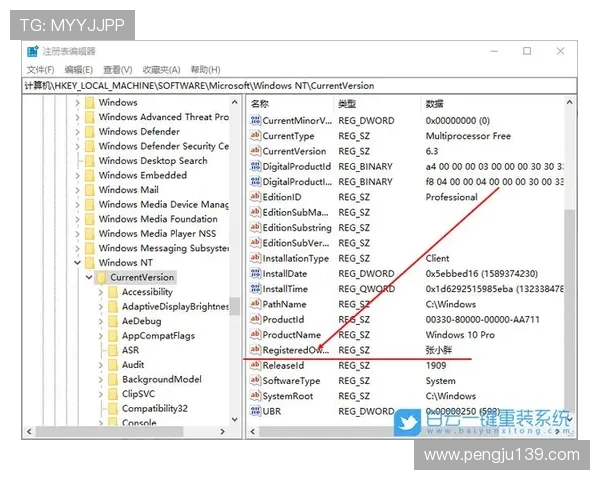Click the CurrentVersion folder icon in tree
Image resolution: width=600 pixels, height=480 pixels.
101,277
